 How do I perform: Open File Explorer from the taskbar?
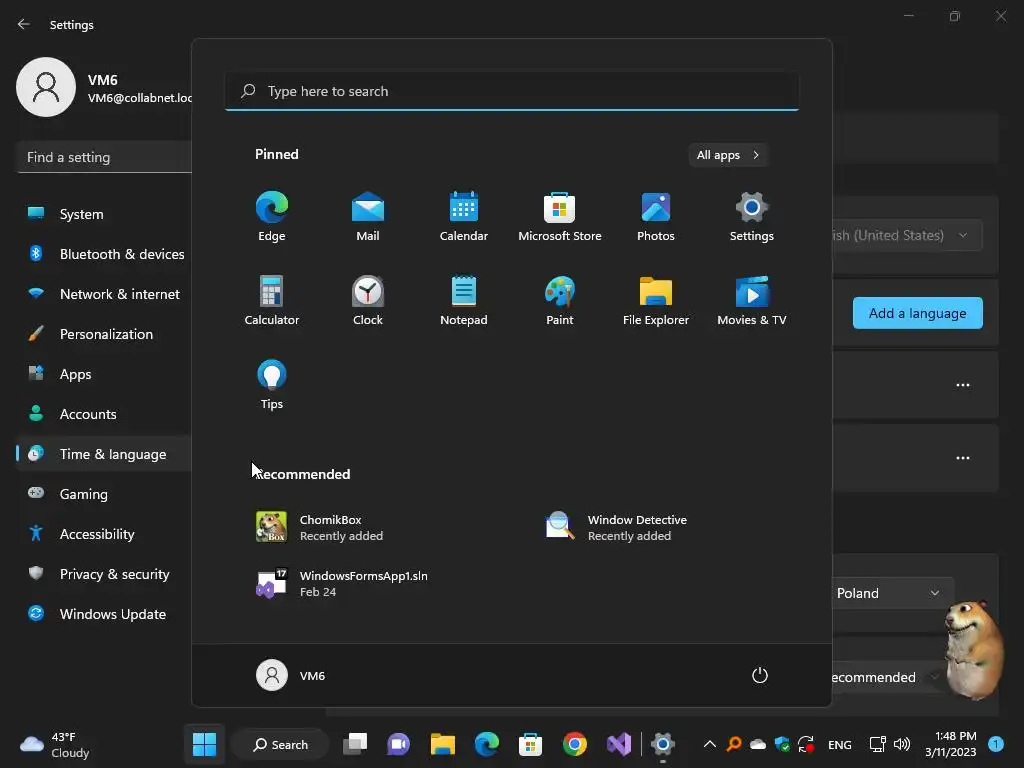[442, 744]
